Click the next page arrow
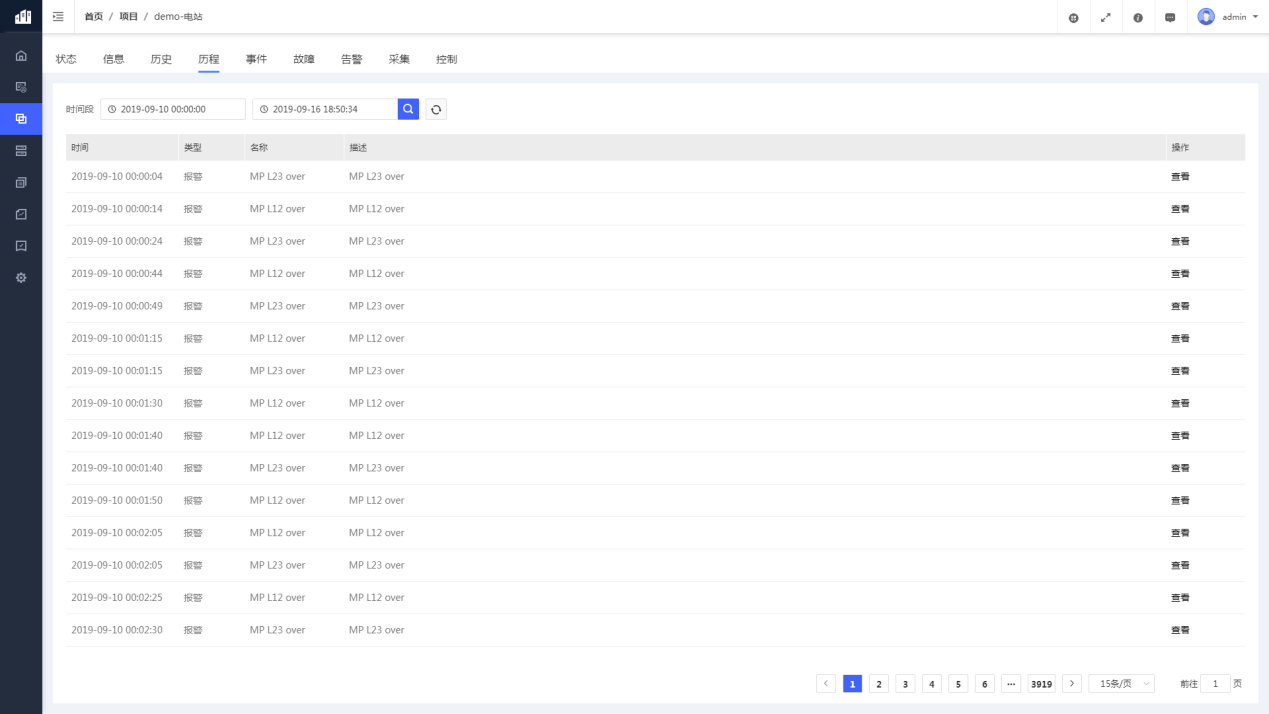Viewport: 1269px width, 714px height. tap(1072, 684)
